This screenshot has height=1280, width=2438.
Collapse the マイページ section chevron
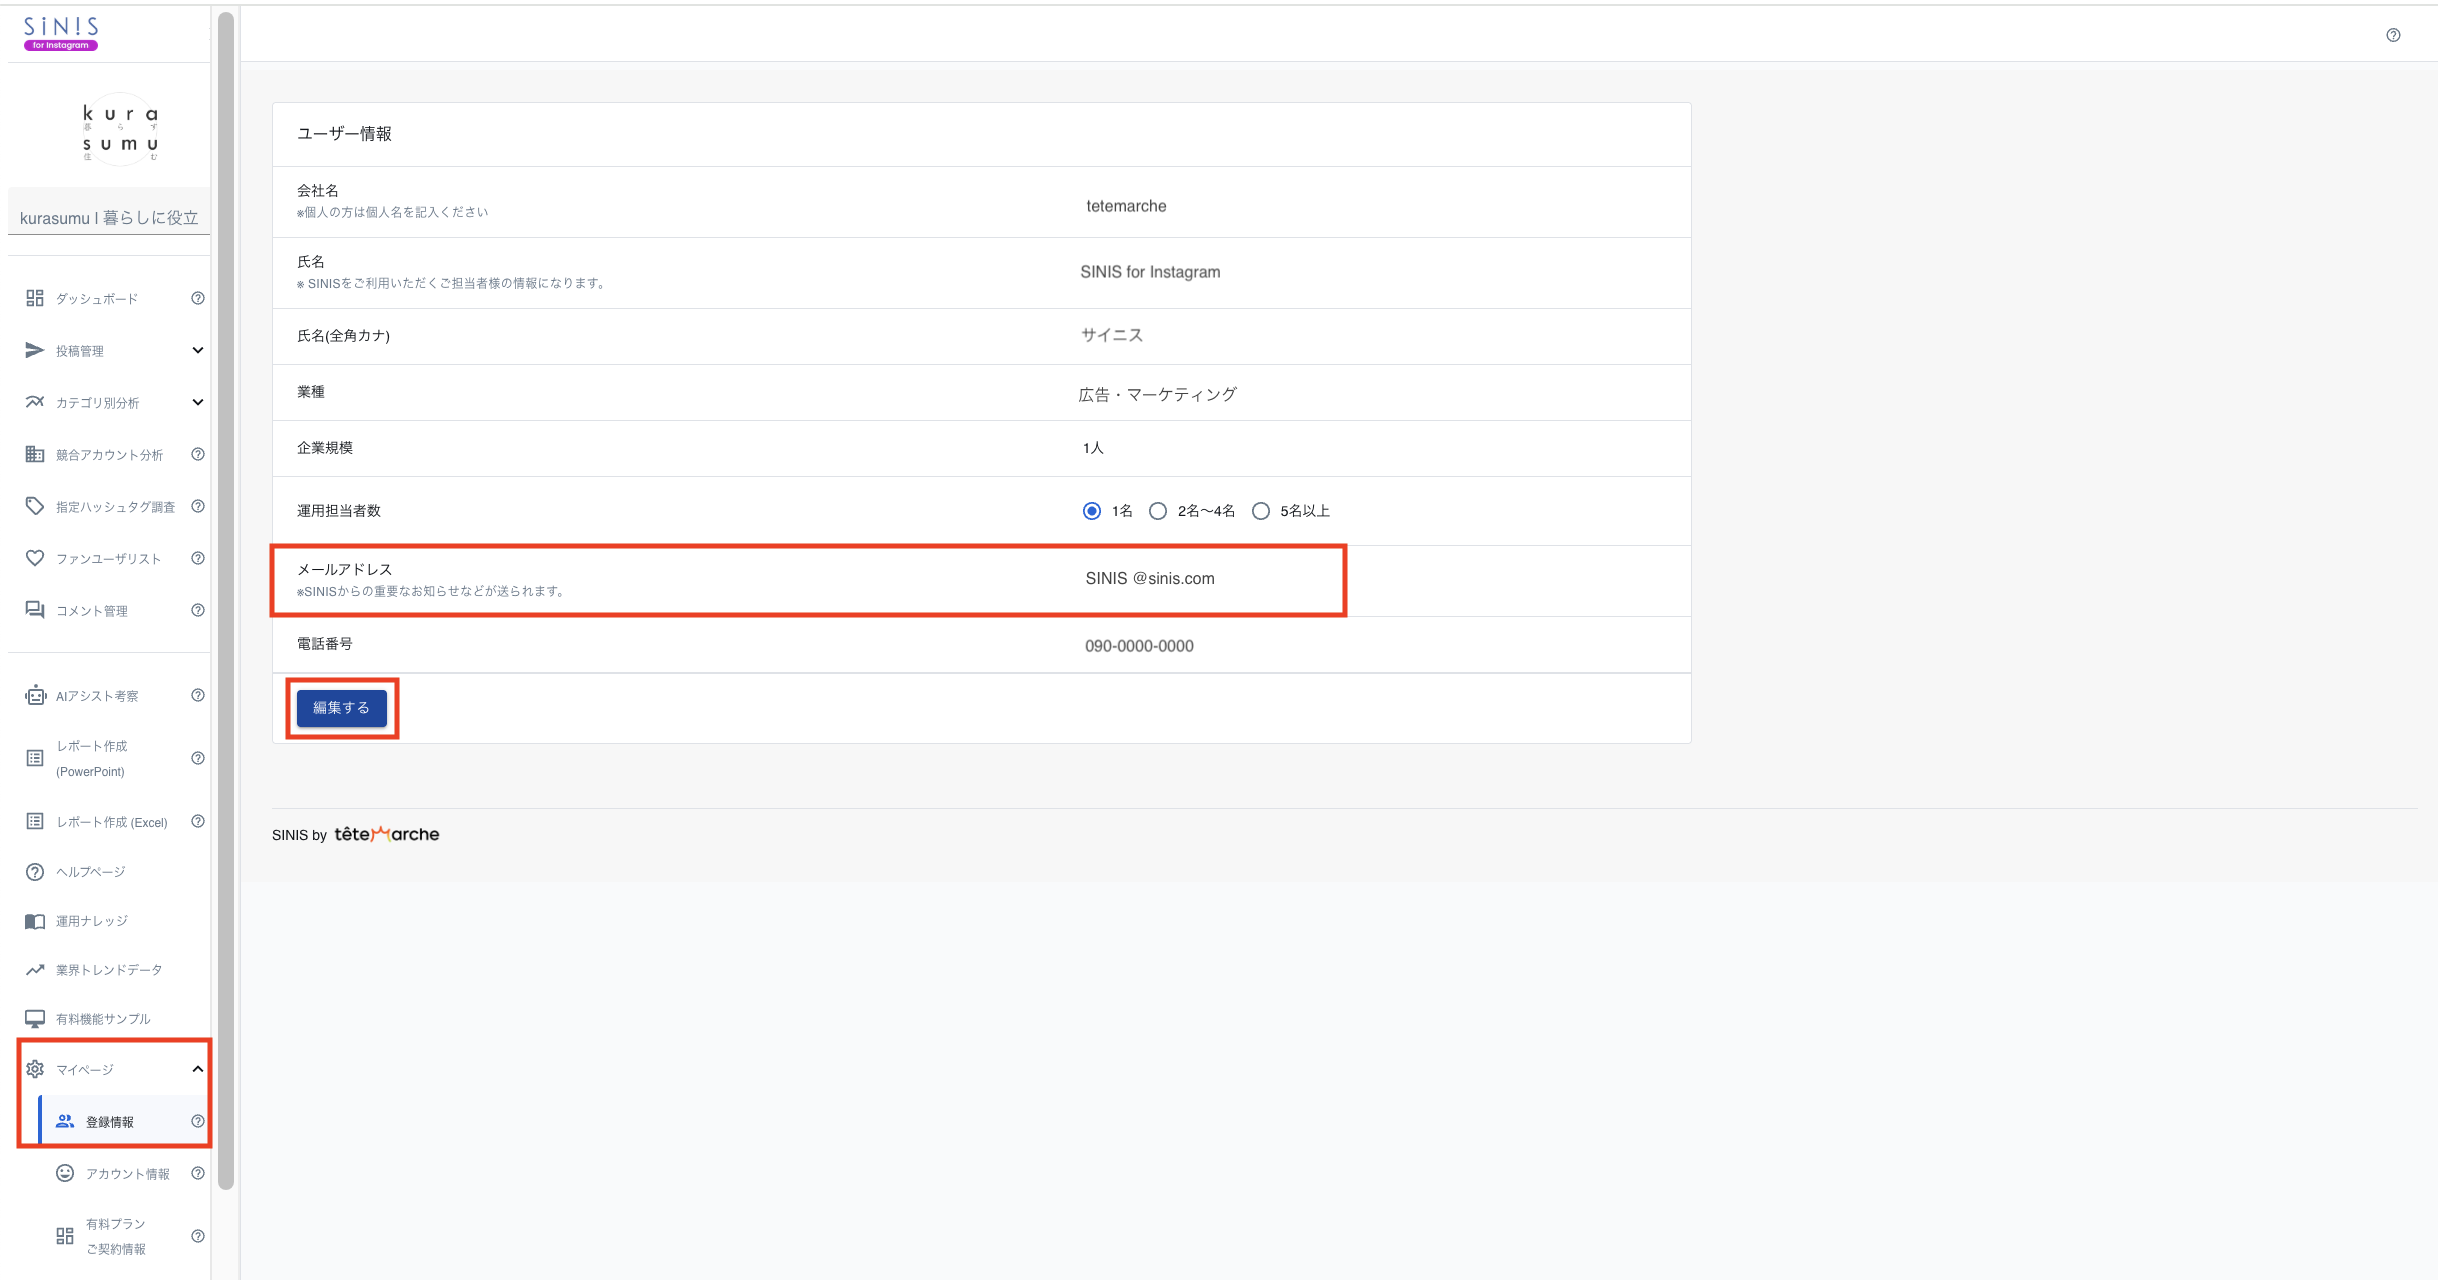click(198, 1069)
